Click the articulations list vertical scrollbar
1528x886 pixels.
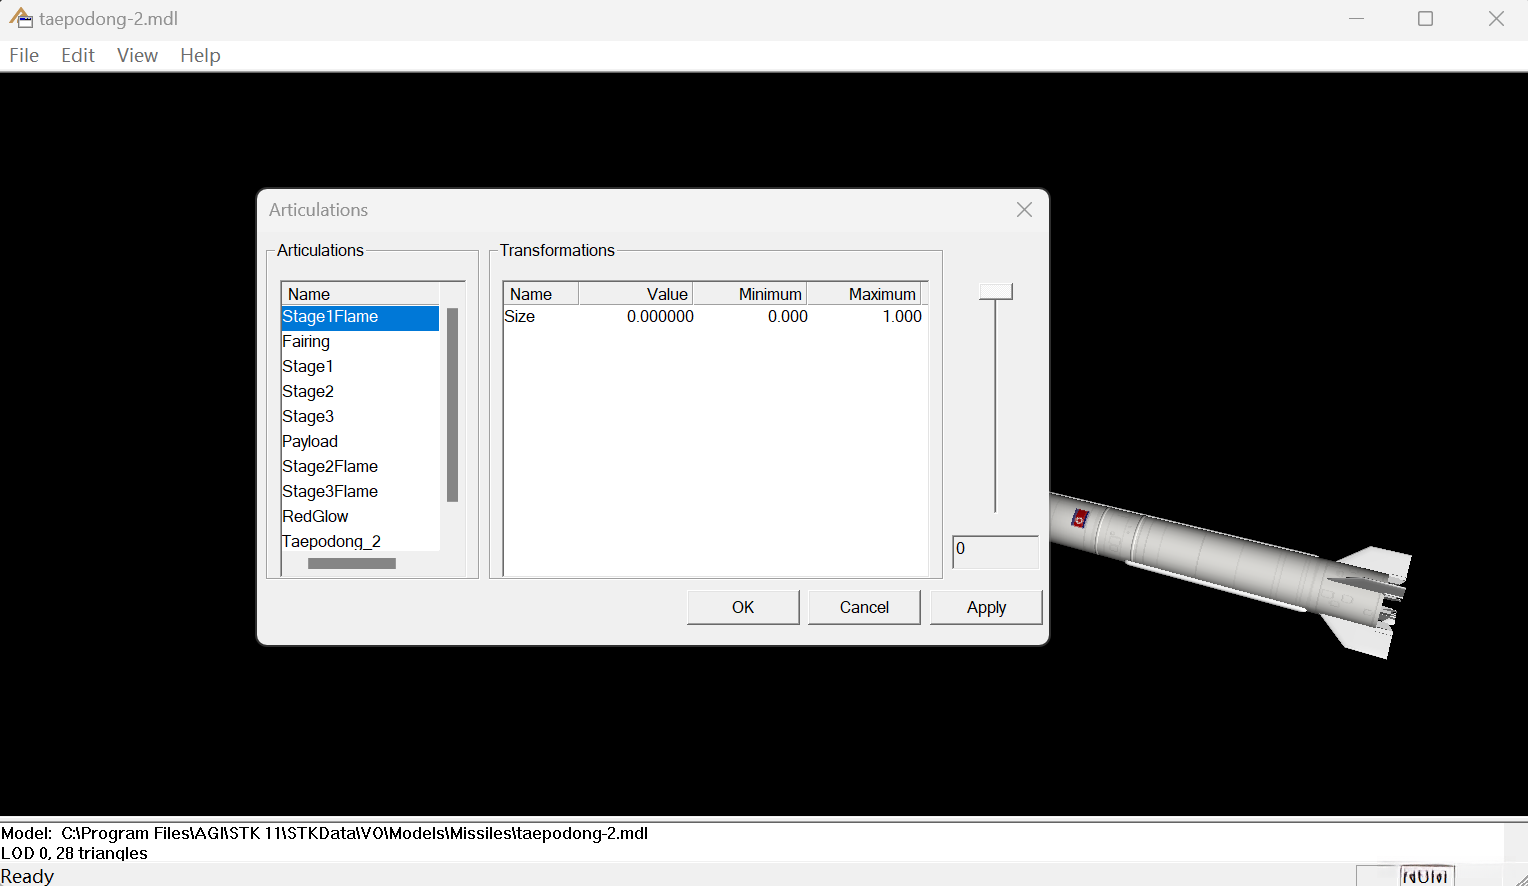pyautogui.click(x=452, y=405)
